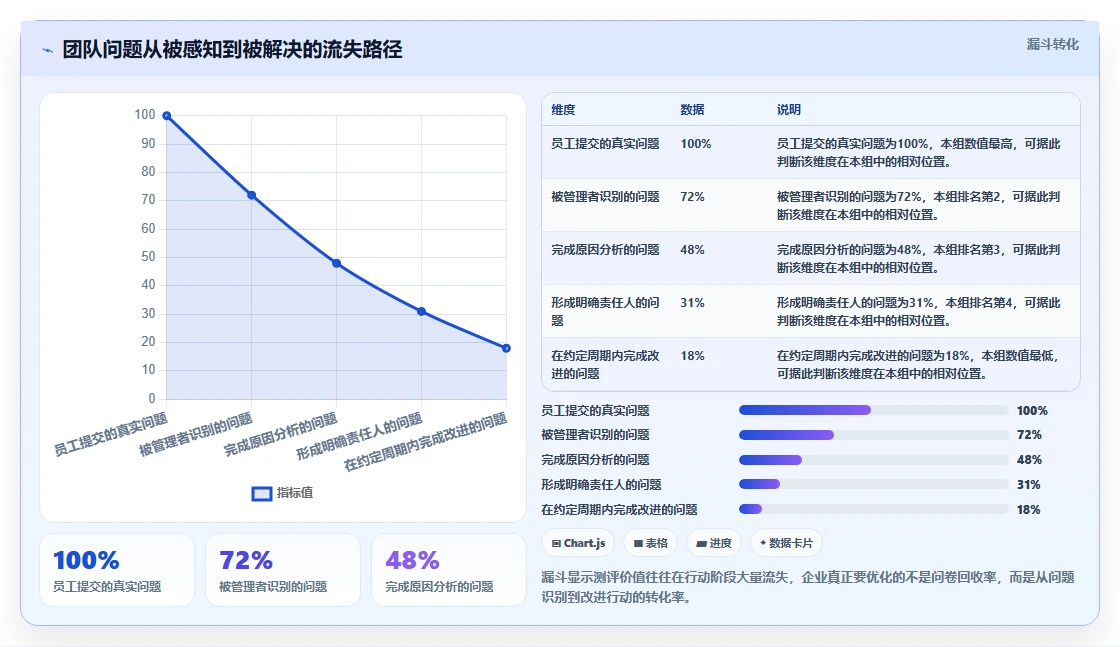Click the 数据卡片 sparkle icon
This screenshot has width=1120, height=647.
(x=763, y=543)
